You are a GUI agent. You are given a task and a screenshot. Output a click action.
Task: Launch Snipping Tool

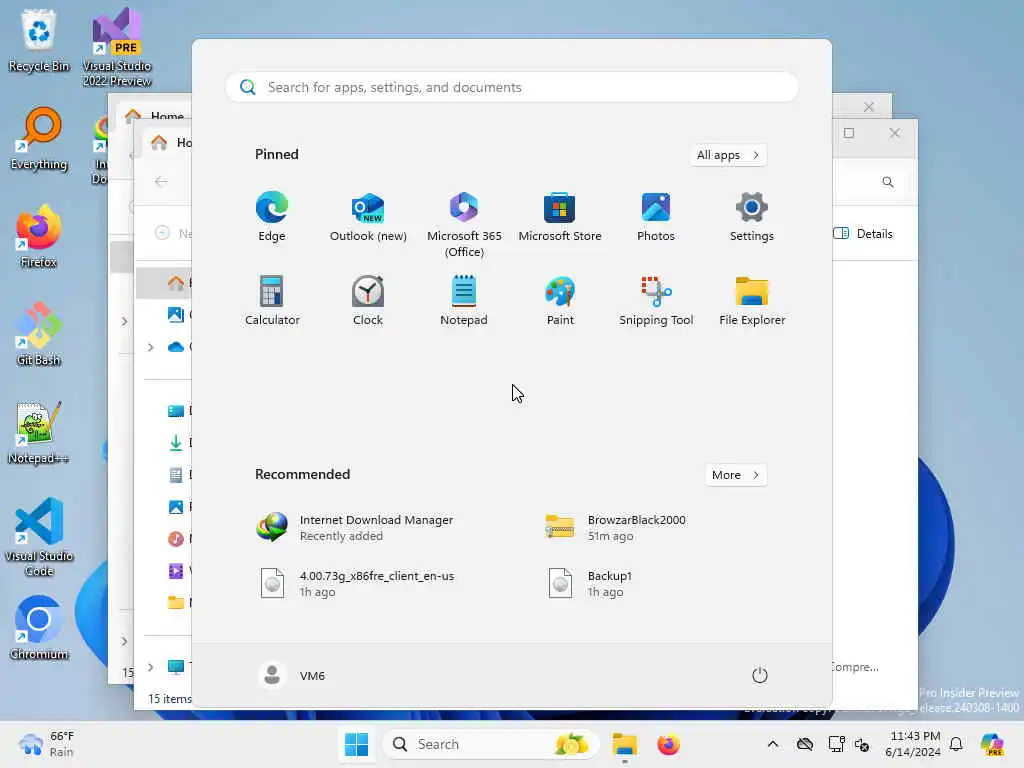[x=656, y=300]
